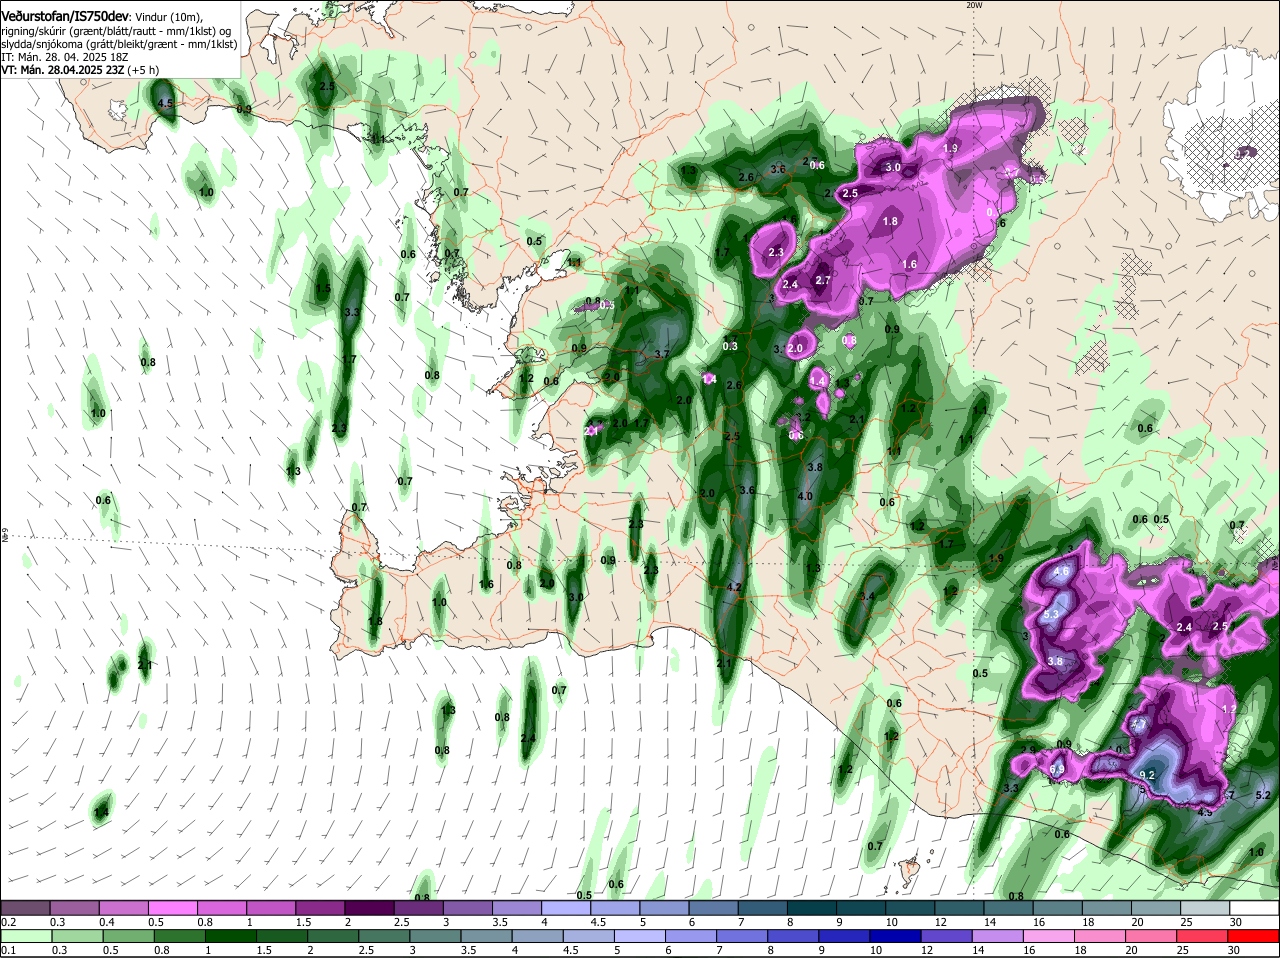Click the '0.2' label in upper legend row
Screen dimensions: 1280x958
point(8,921)
